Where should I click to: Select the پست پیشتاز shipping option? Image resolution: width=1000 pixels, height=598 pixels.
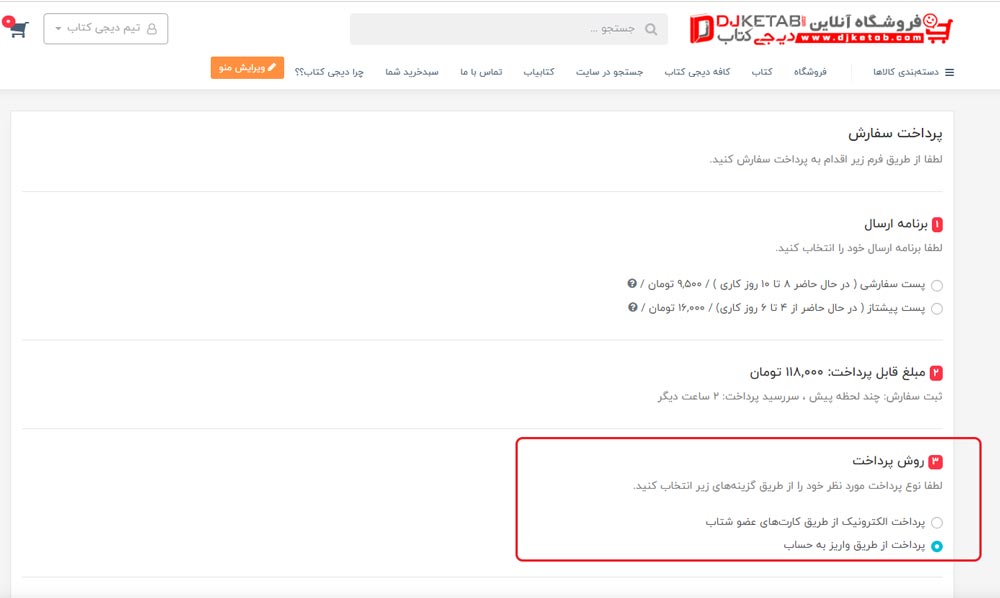coord(936,309)
